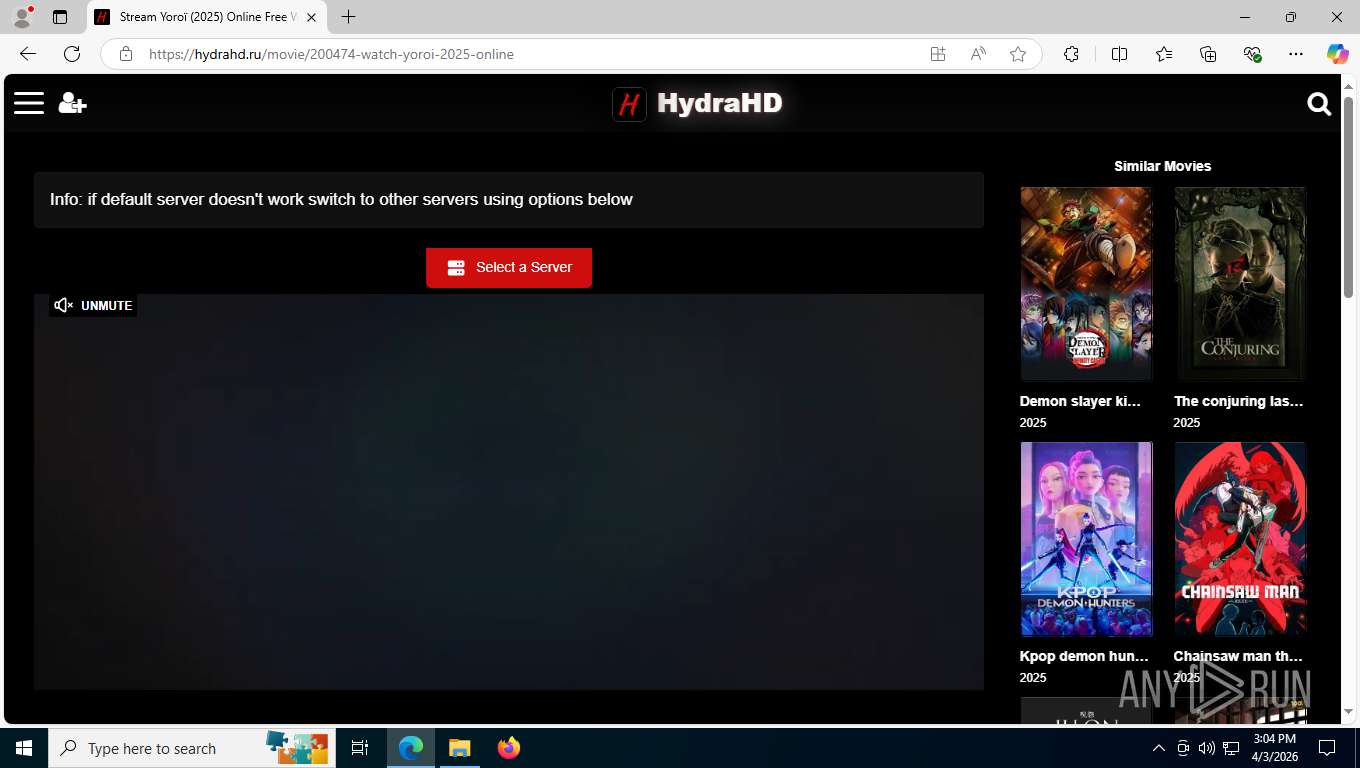Show hidden system tray icons
The image size is (1360, 768).
coord(1159,748)
